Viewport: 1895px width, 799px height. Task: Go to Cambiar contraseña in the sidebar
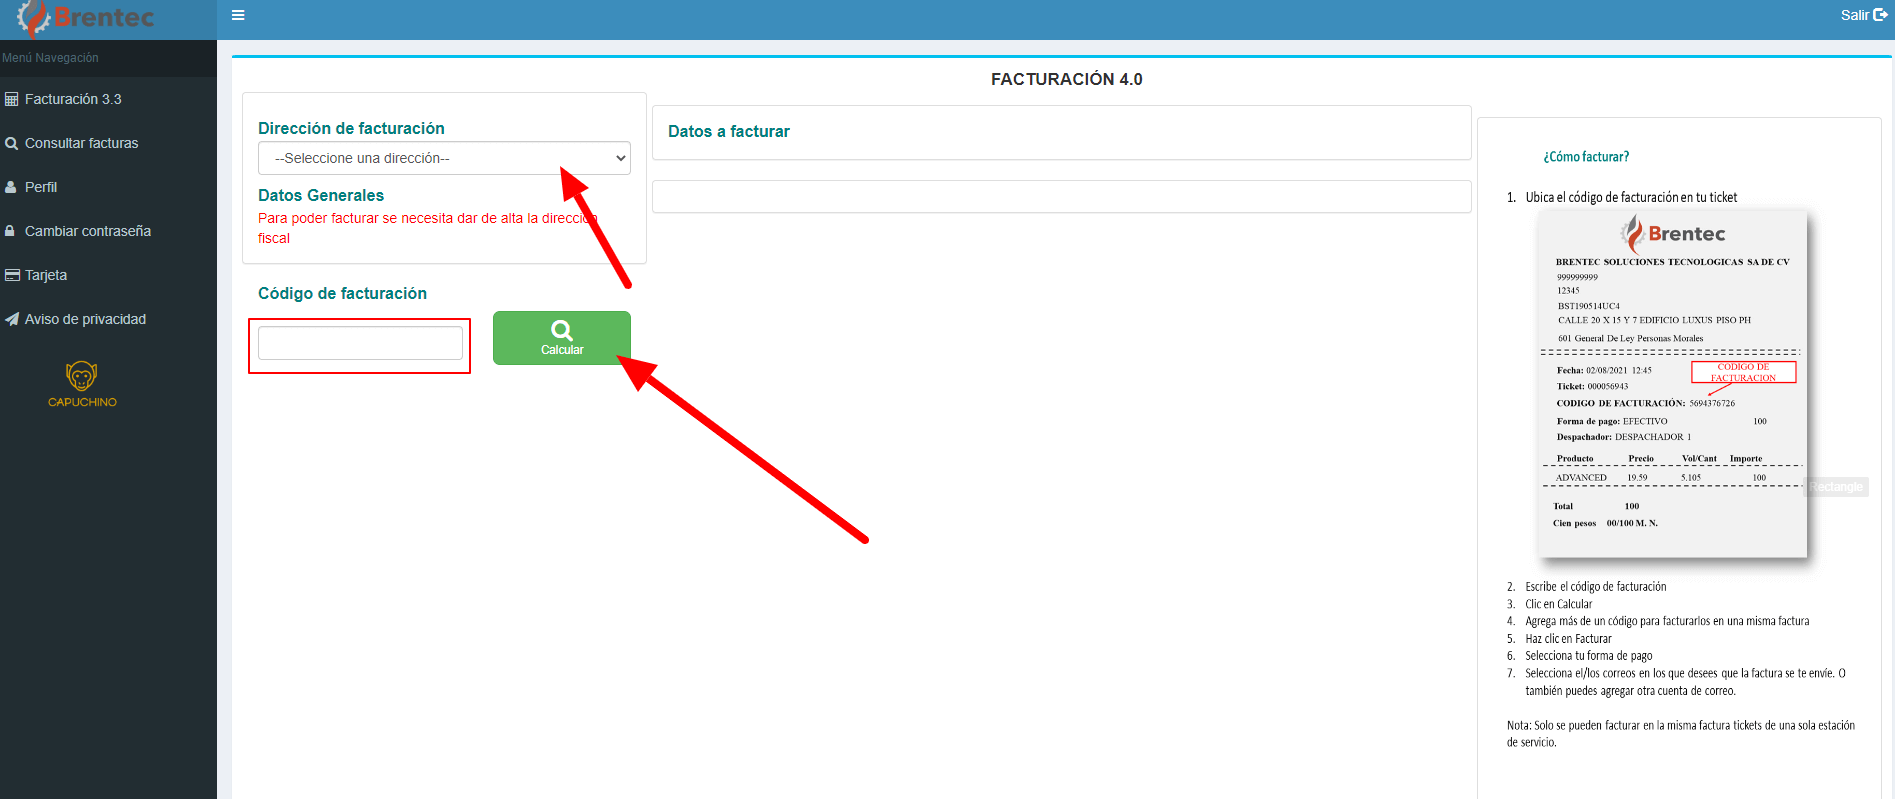coord(88,231)
